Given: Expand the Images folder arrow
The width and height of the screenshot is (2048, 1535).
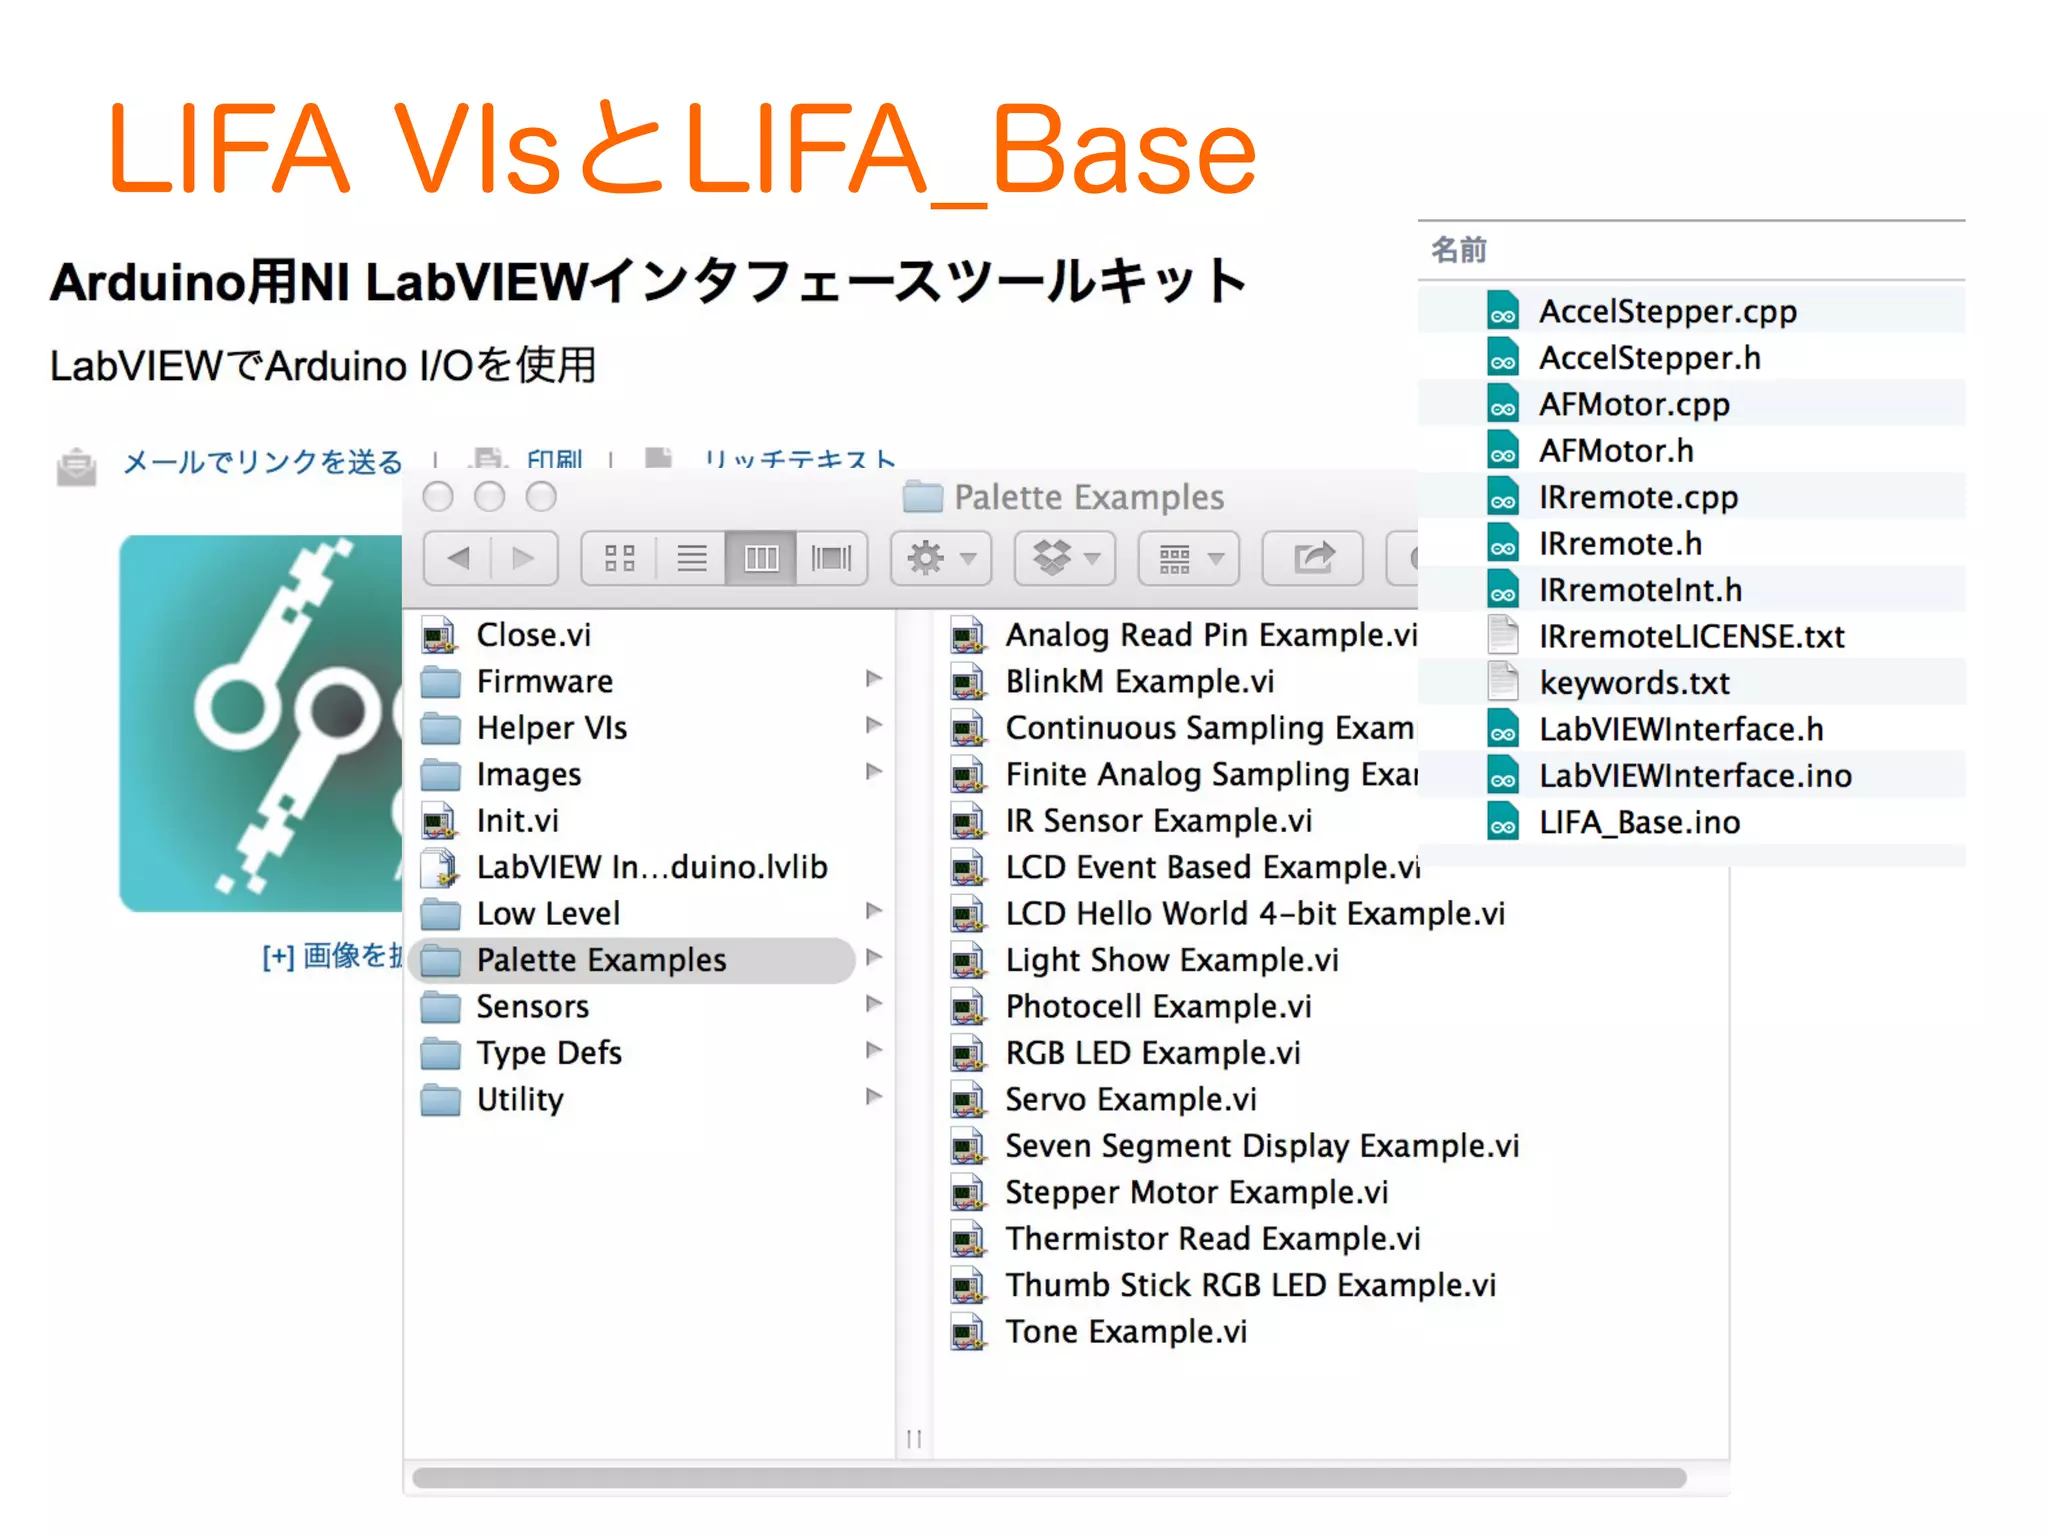Looking at the screenshot, I should click(x=874, y=771).
